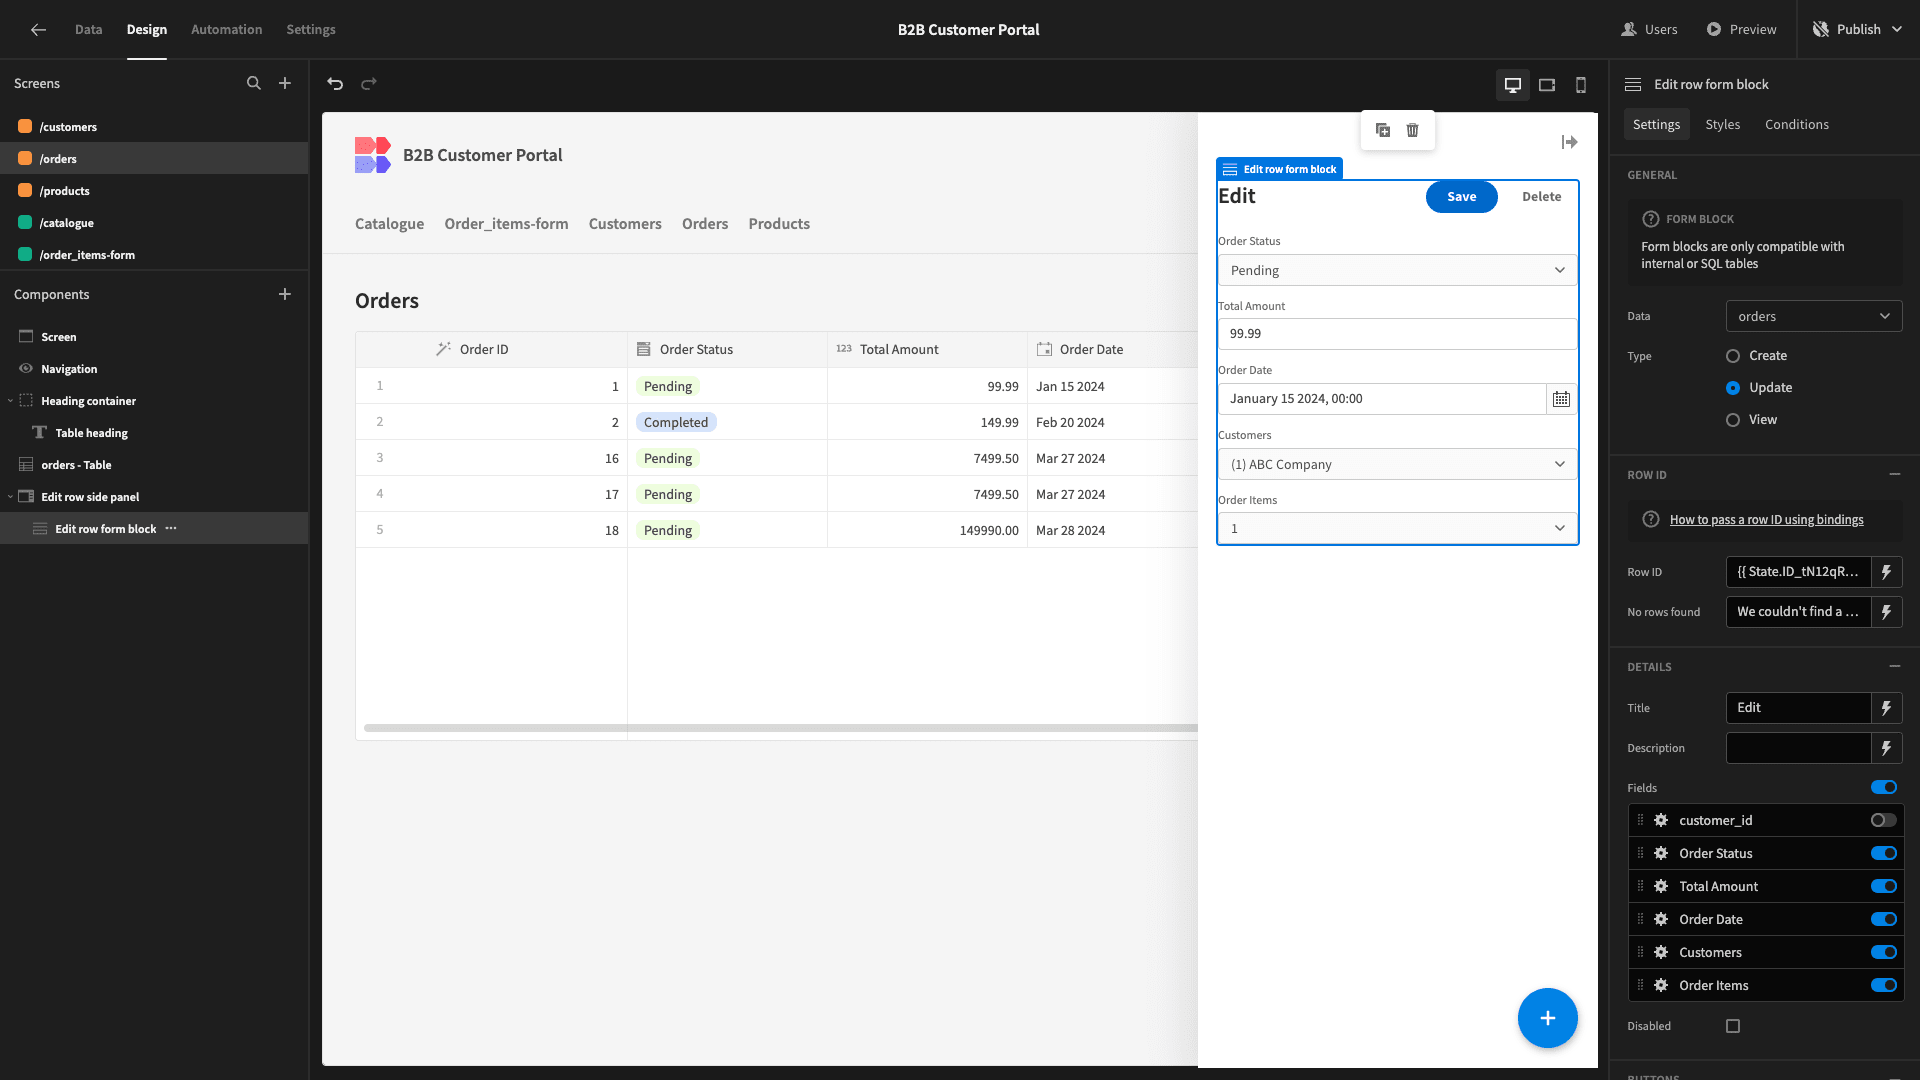1920x1080 pixels.
Task: Add a new screen with plus icon
Action: coord(285,84)
